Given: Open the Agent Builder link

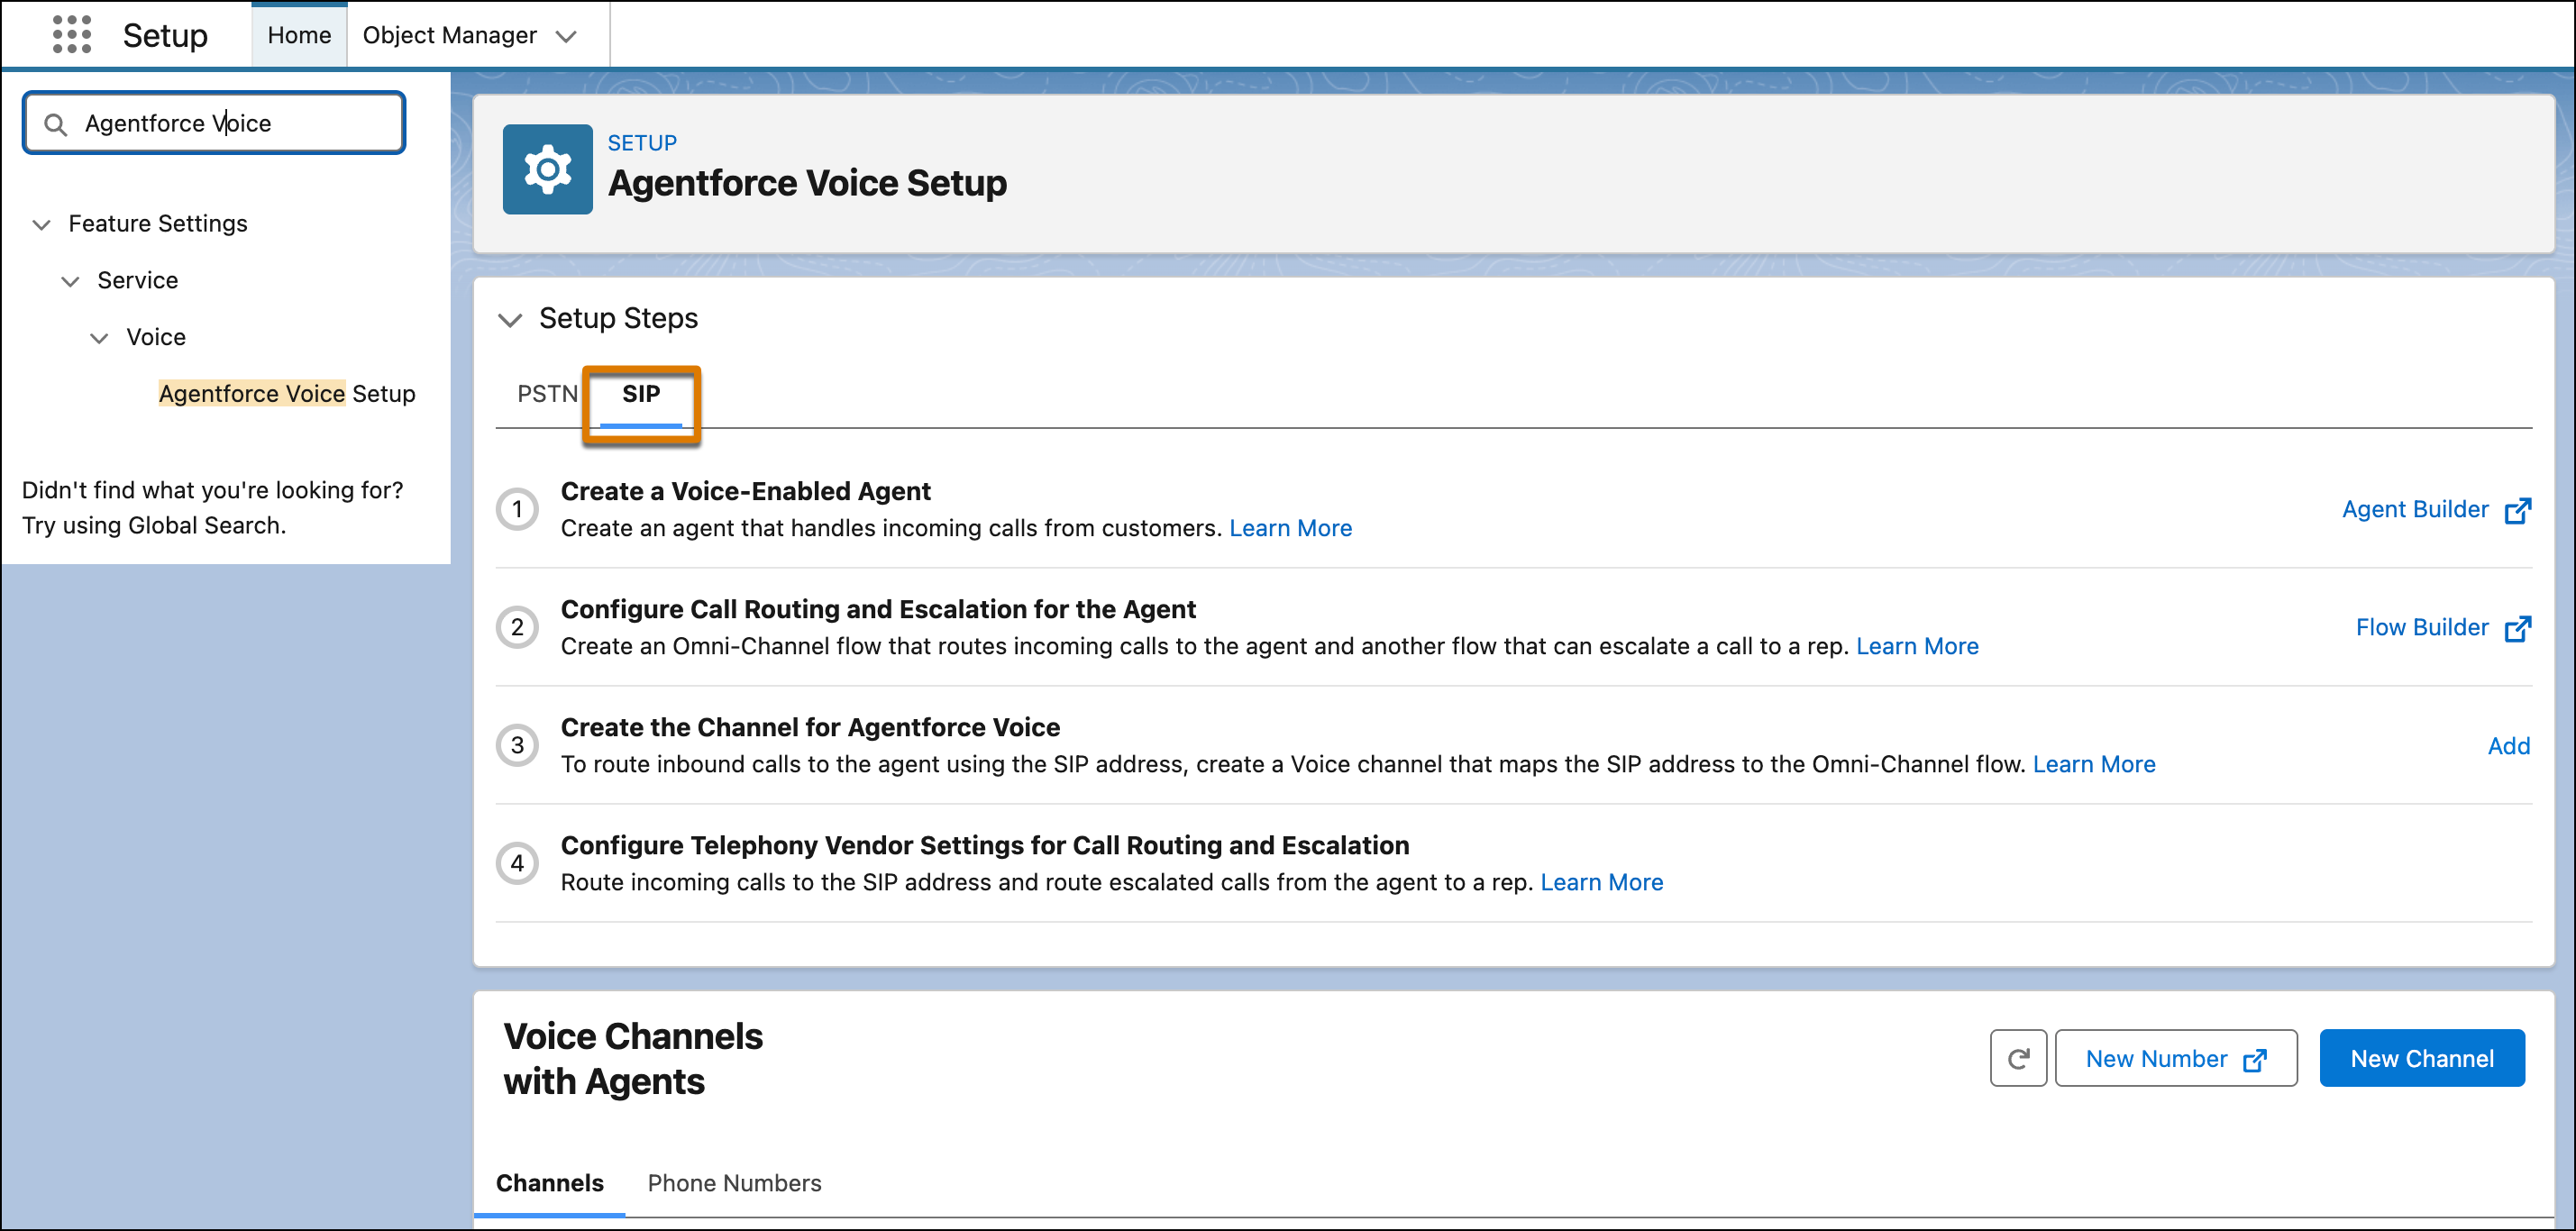Looking at the screenshot, I should pos(2415,509).
